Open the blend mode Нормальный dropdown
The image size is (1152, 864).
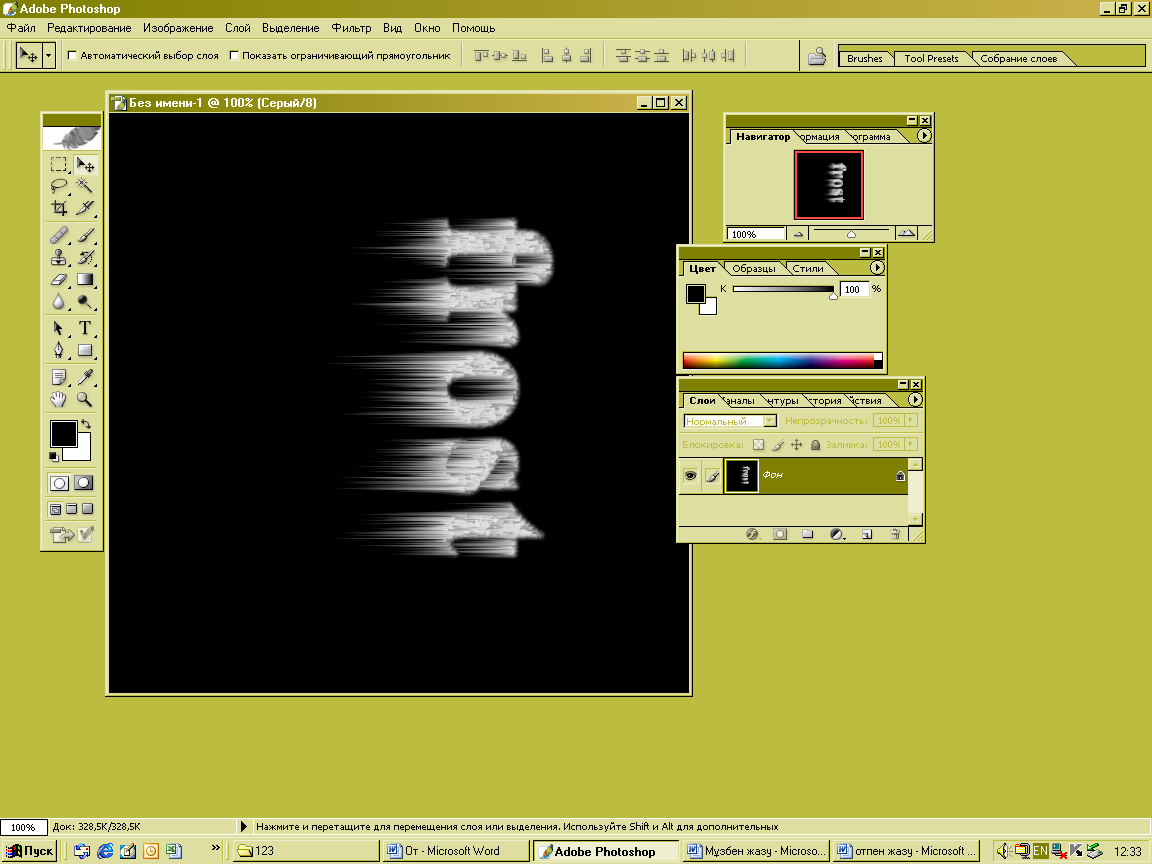tap(769, 421)
